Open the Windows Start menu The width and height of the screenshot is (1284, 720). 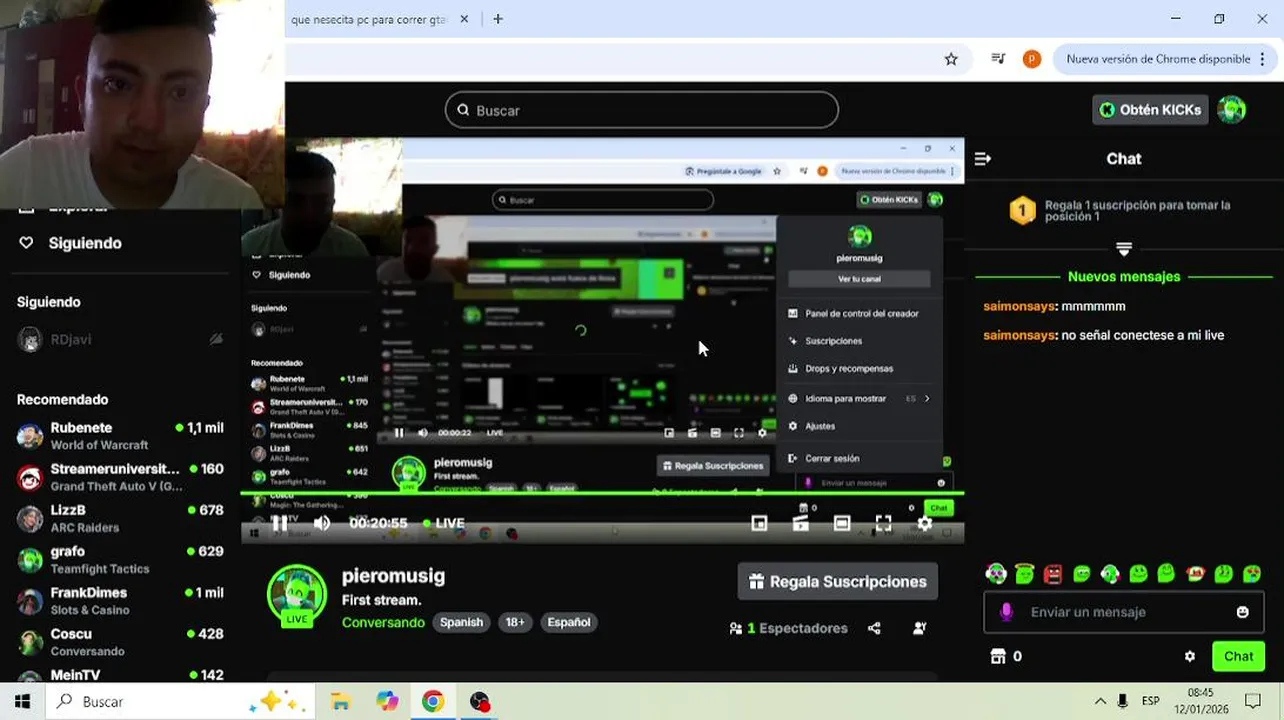[x=22, y=702]
